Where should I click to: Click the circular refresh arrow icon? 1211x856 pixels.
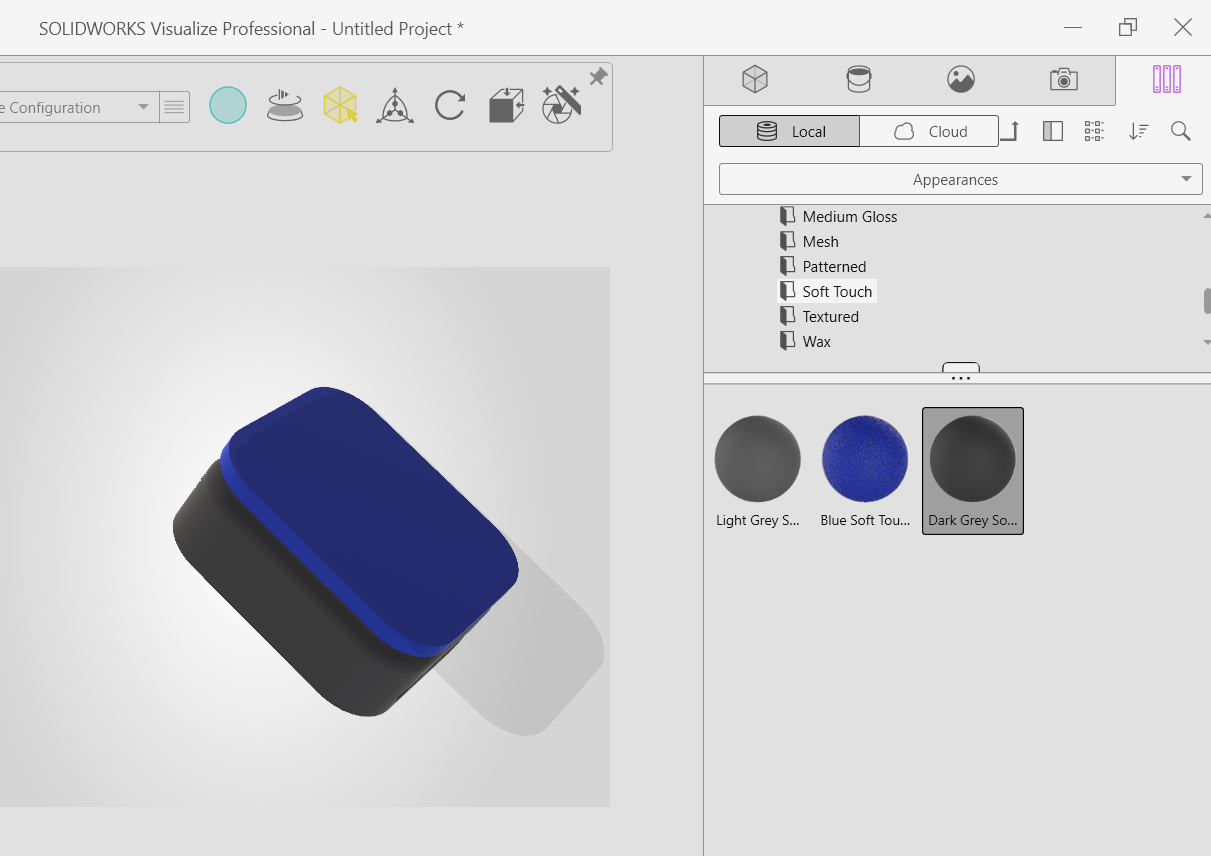450,105
